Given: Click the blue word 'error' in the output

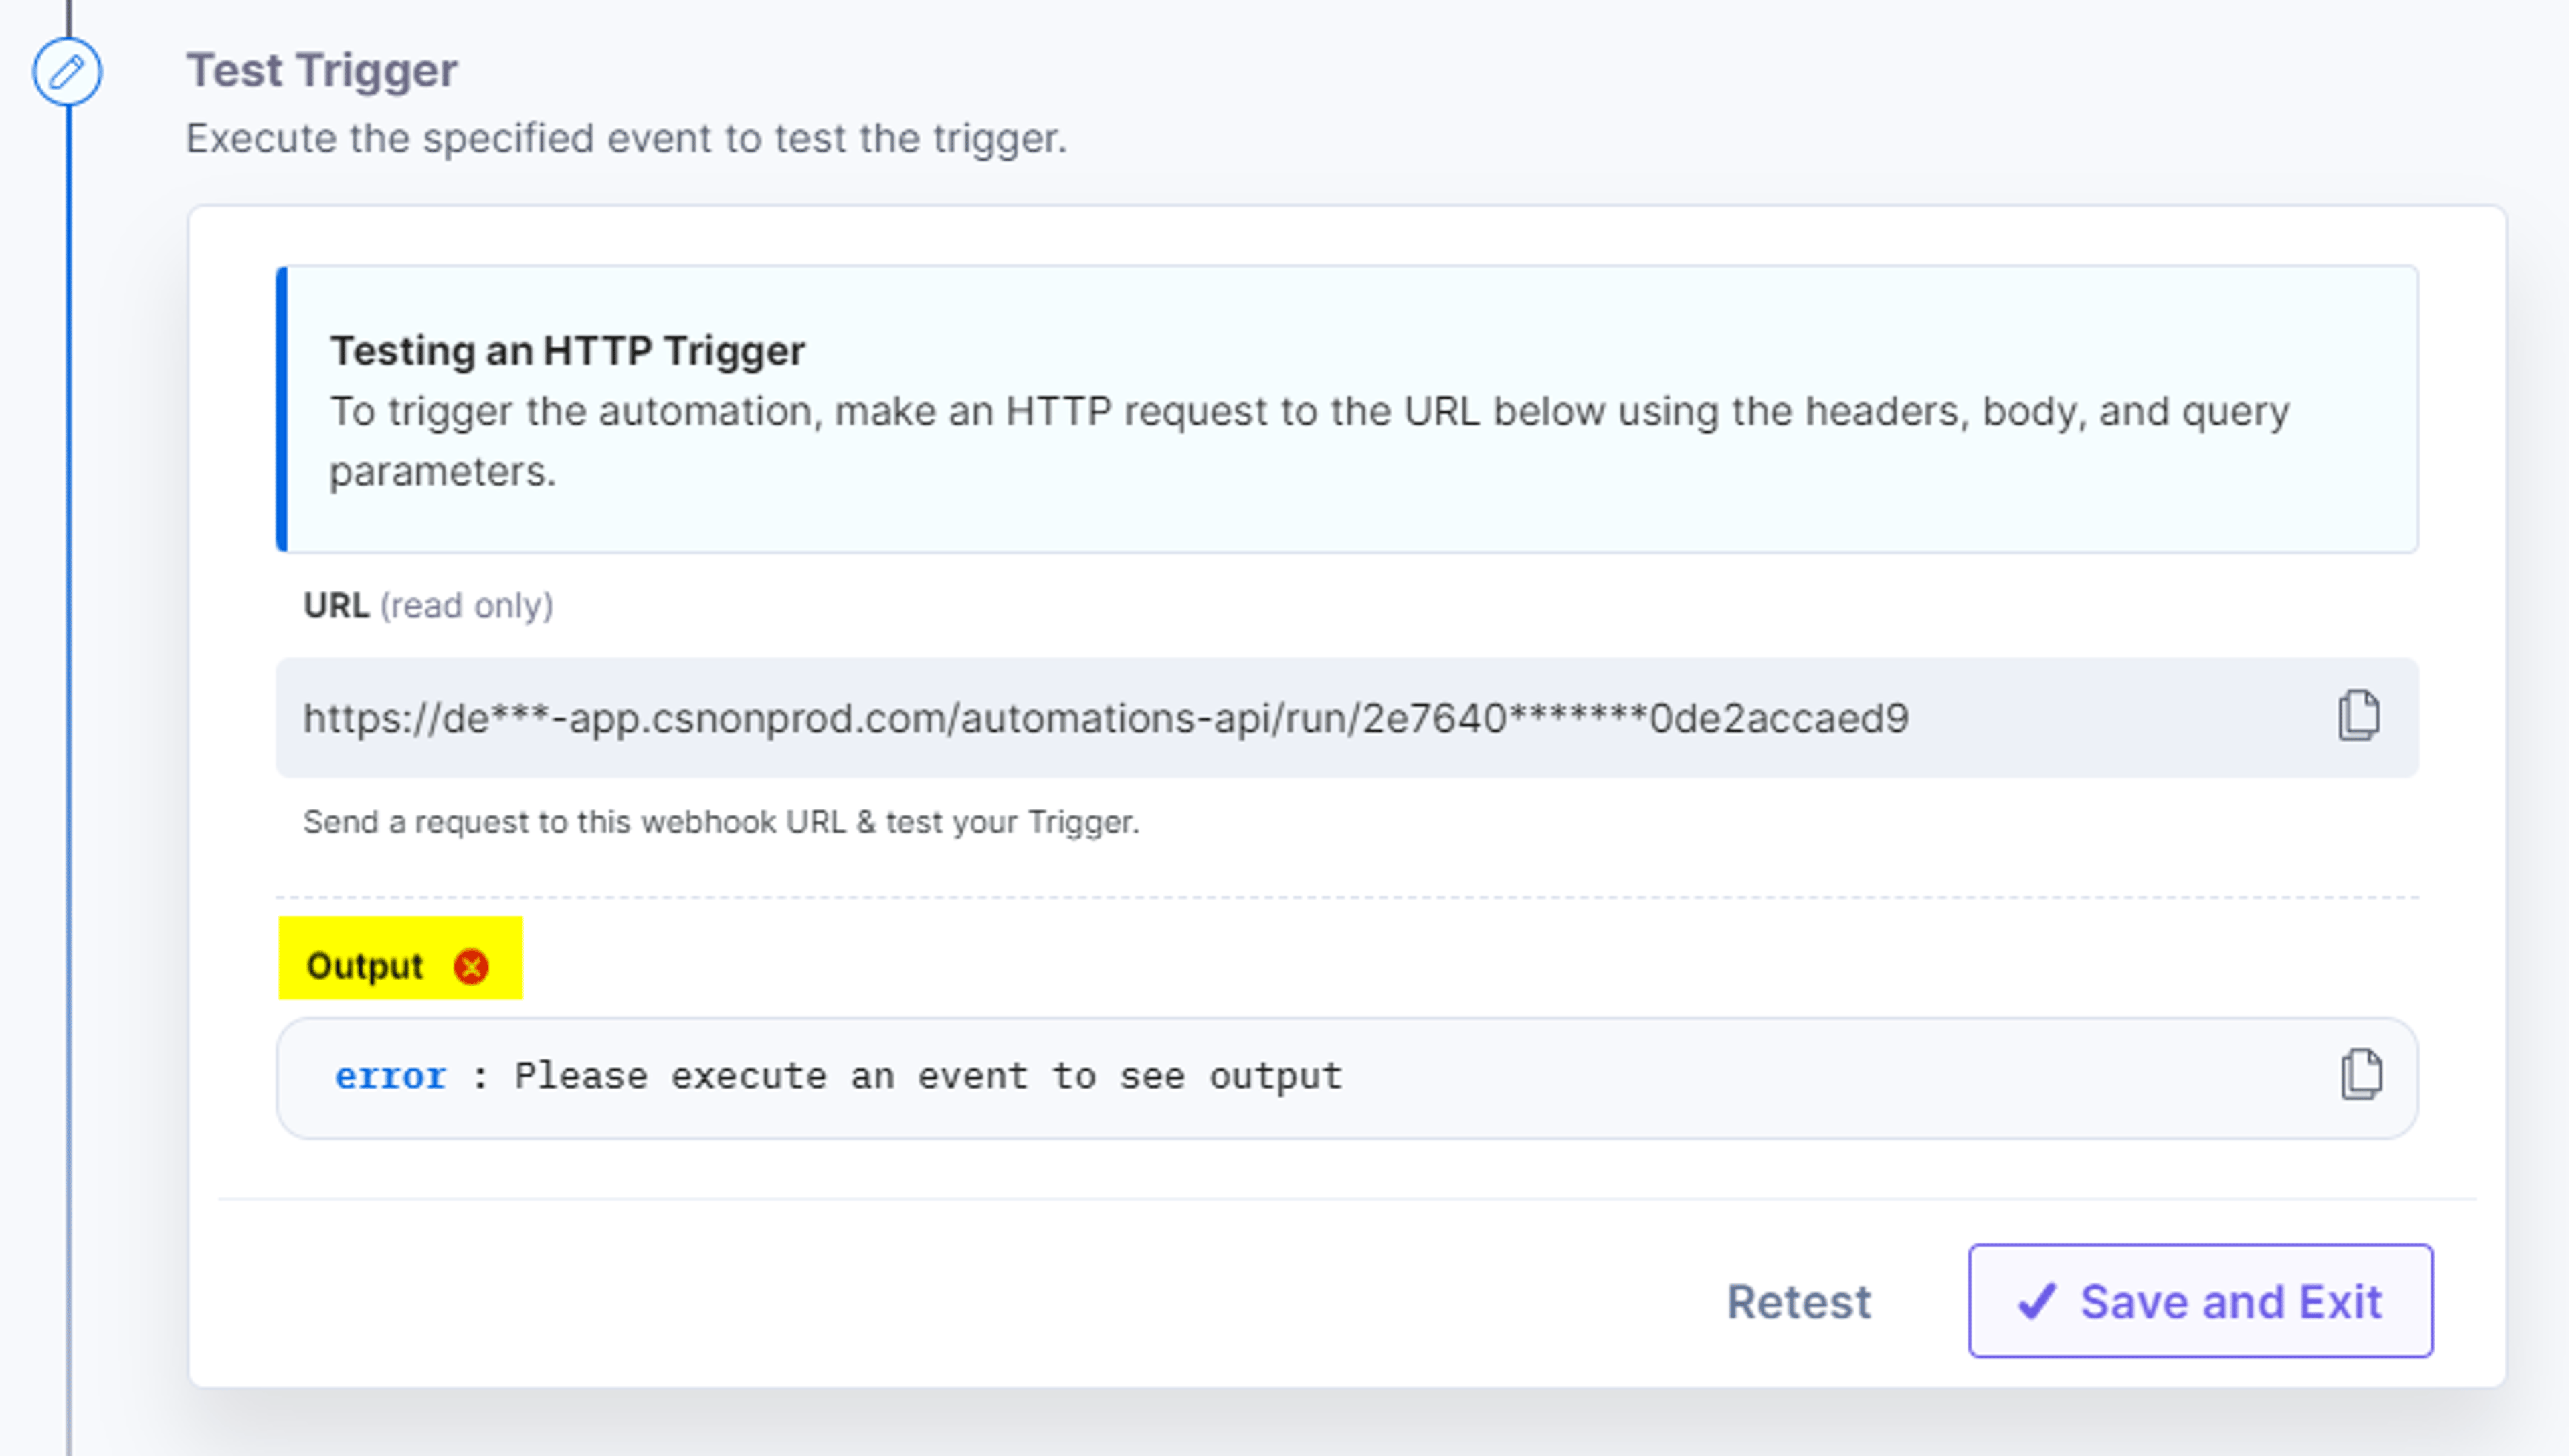Looking at the screenshot, I should pos(390,1077).
